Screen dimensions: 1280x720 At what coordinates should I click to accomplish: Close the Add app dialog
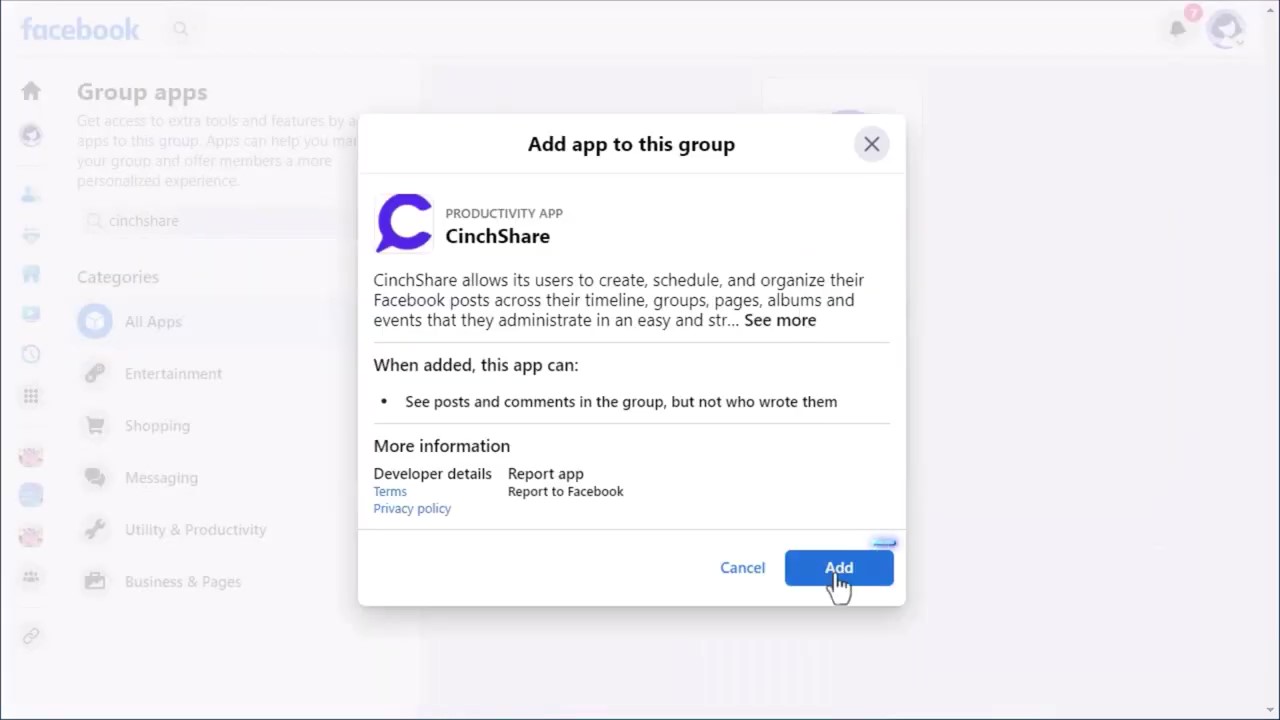click(871, 144)
